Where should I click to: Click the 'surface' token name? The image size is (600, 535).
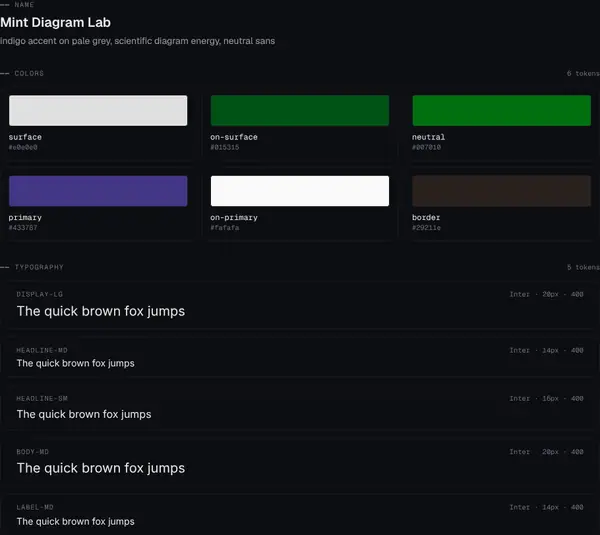[25, 137]
